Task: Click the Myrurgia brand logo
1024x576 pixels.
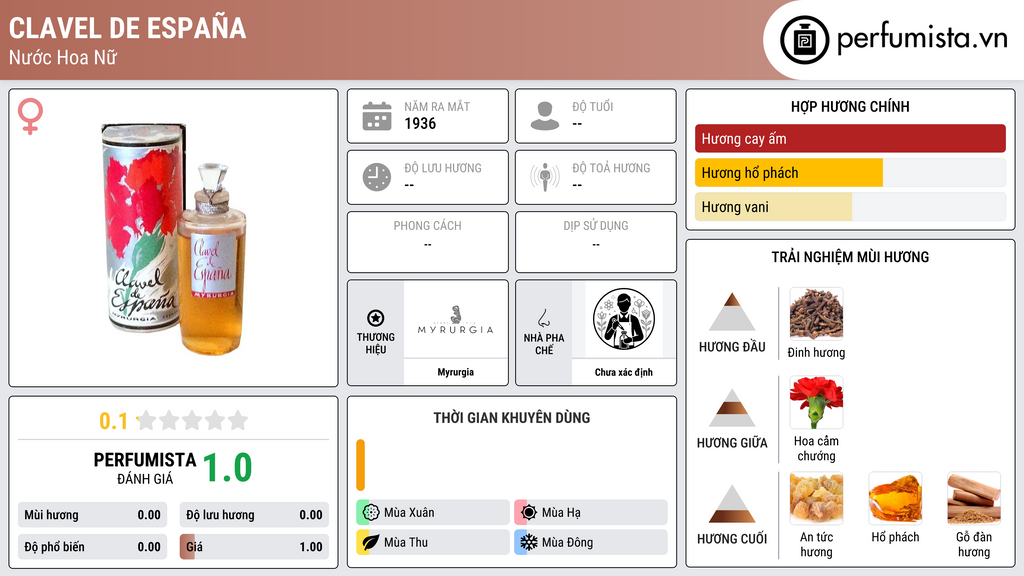Action: pyautogui.click(x=455, y=320)
